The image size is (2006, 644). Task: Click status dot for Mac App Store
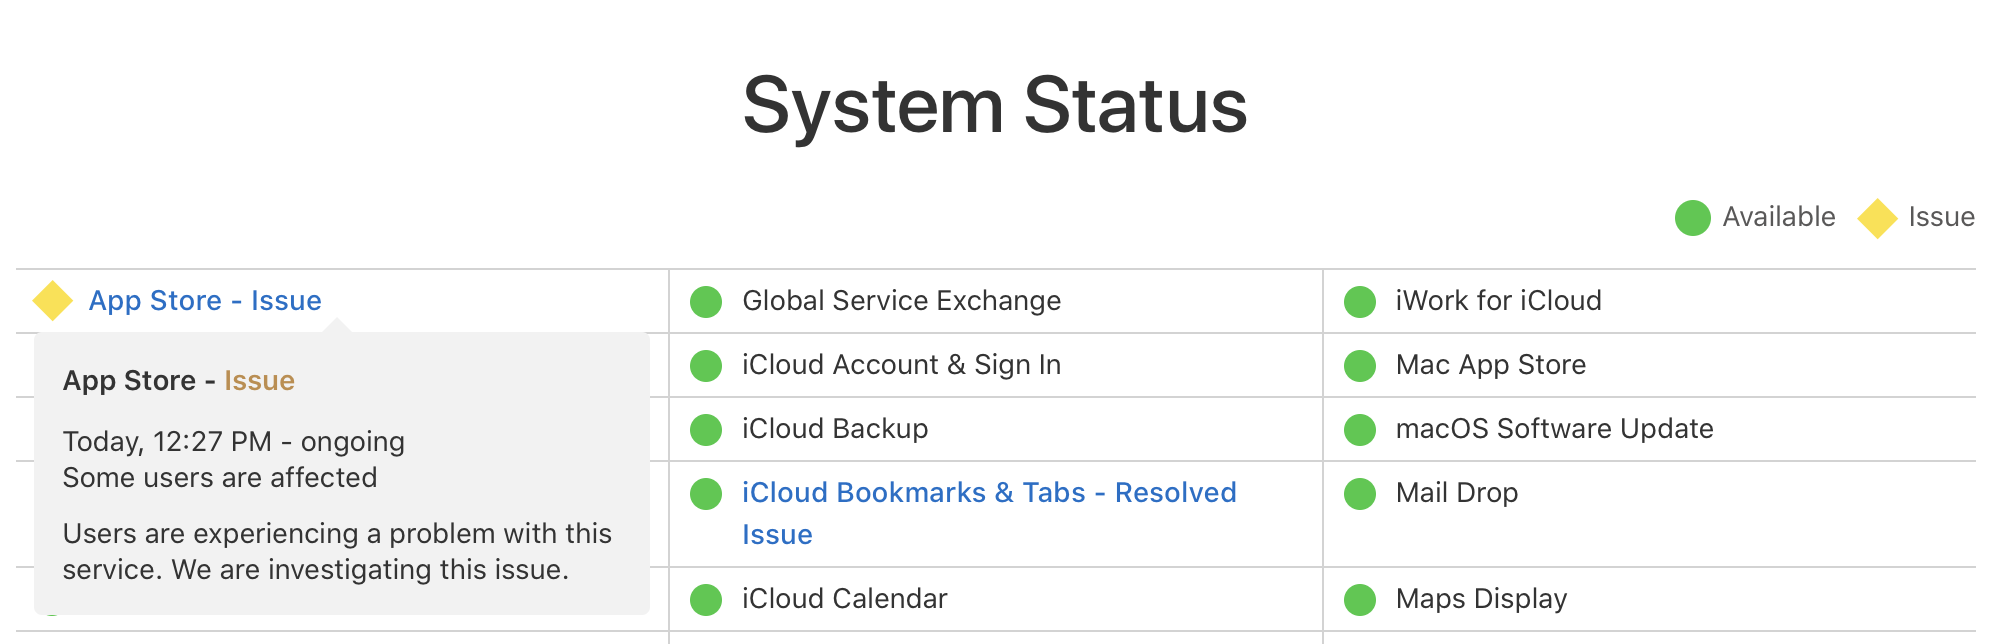1360,365
